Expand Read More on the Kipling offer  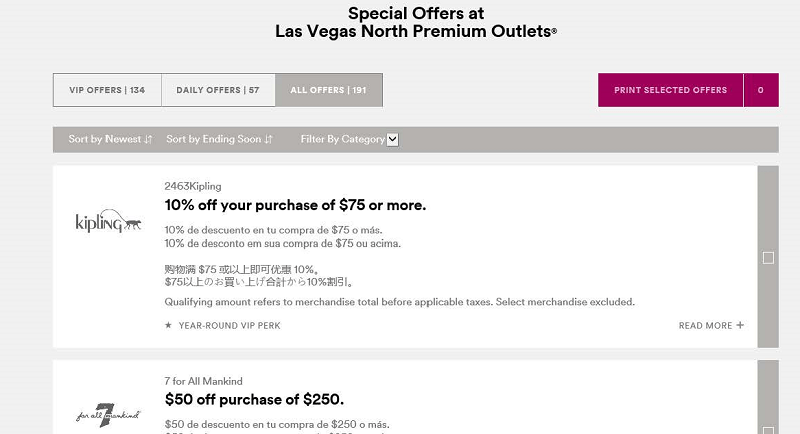(711, 325)
